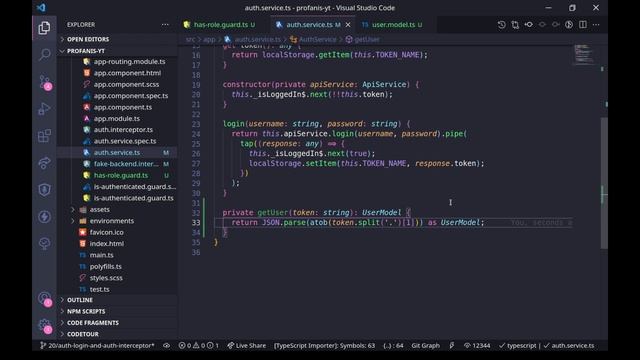The image size is (640, 360).
Task: Open Git Graph from status bar
Action: tap(425, 345)
